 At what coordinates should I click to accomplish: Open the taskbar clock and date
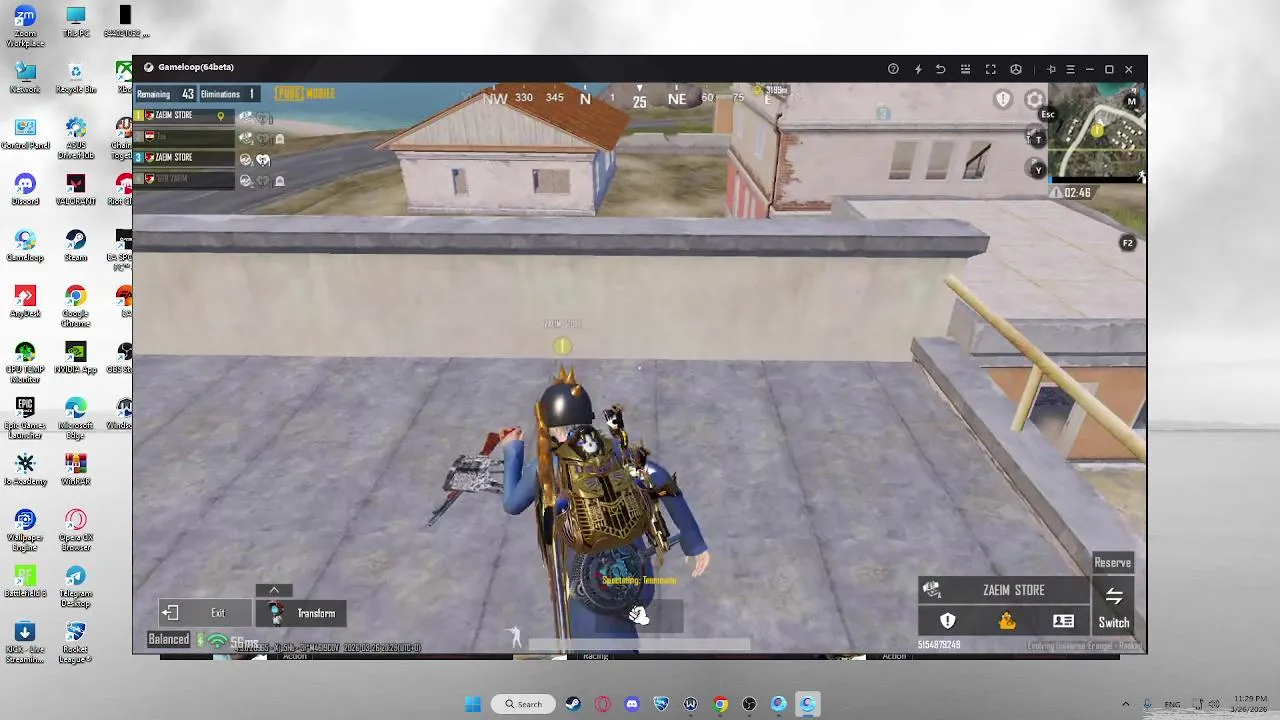click(x=1250, y=704)
